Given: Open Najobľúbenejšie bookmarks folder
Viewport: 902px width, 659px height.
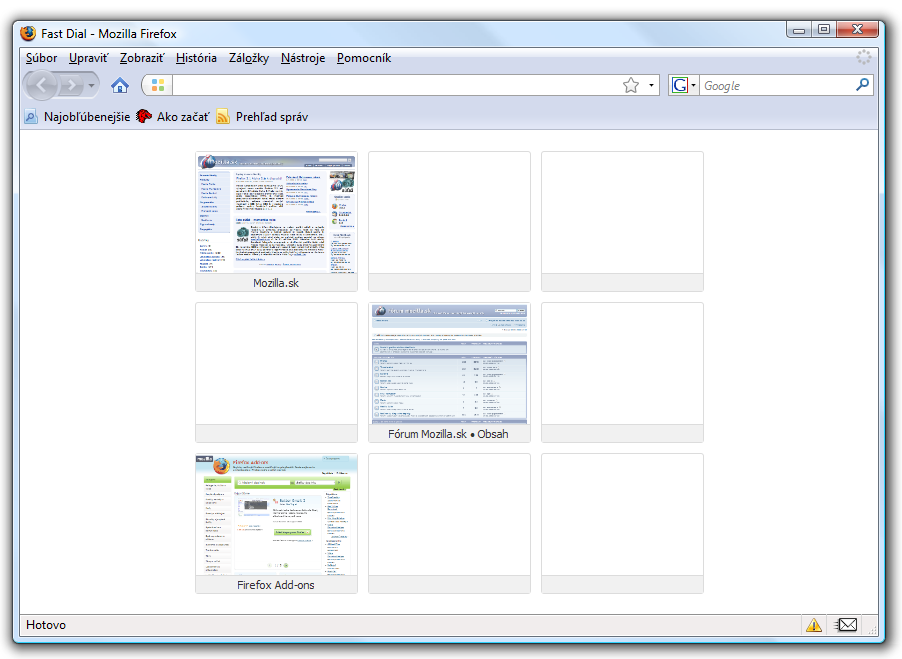Looking at the screenshot, I should point(78,117).
